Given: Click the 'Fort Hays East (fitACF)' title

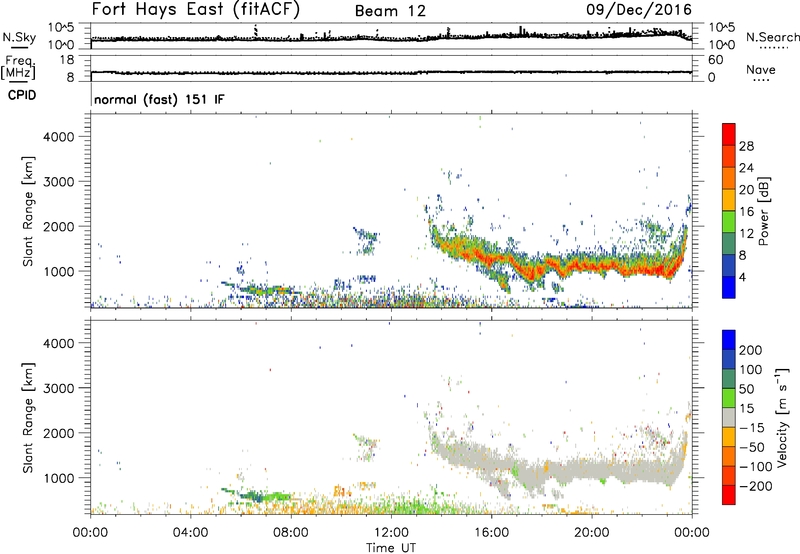Looking at the screenshot, I should click(195, 9).
